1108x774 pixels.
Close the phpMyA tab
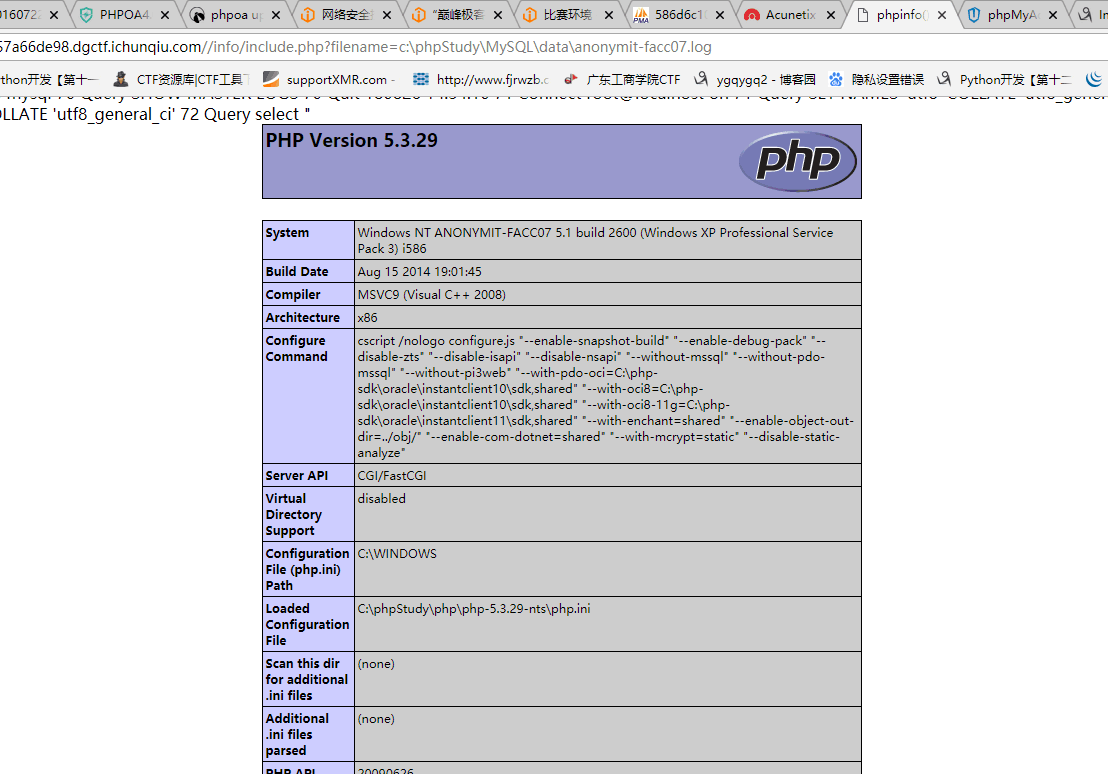[1052, 15]
